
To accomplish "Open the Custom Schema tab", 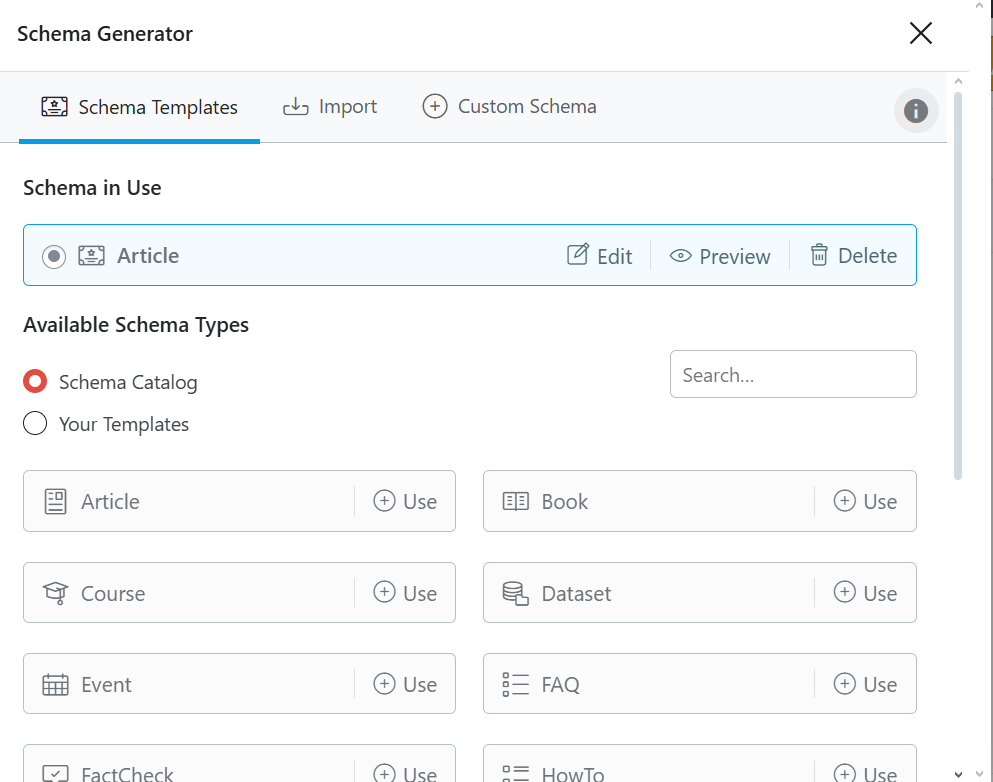I will pos(510,106).
